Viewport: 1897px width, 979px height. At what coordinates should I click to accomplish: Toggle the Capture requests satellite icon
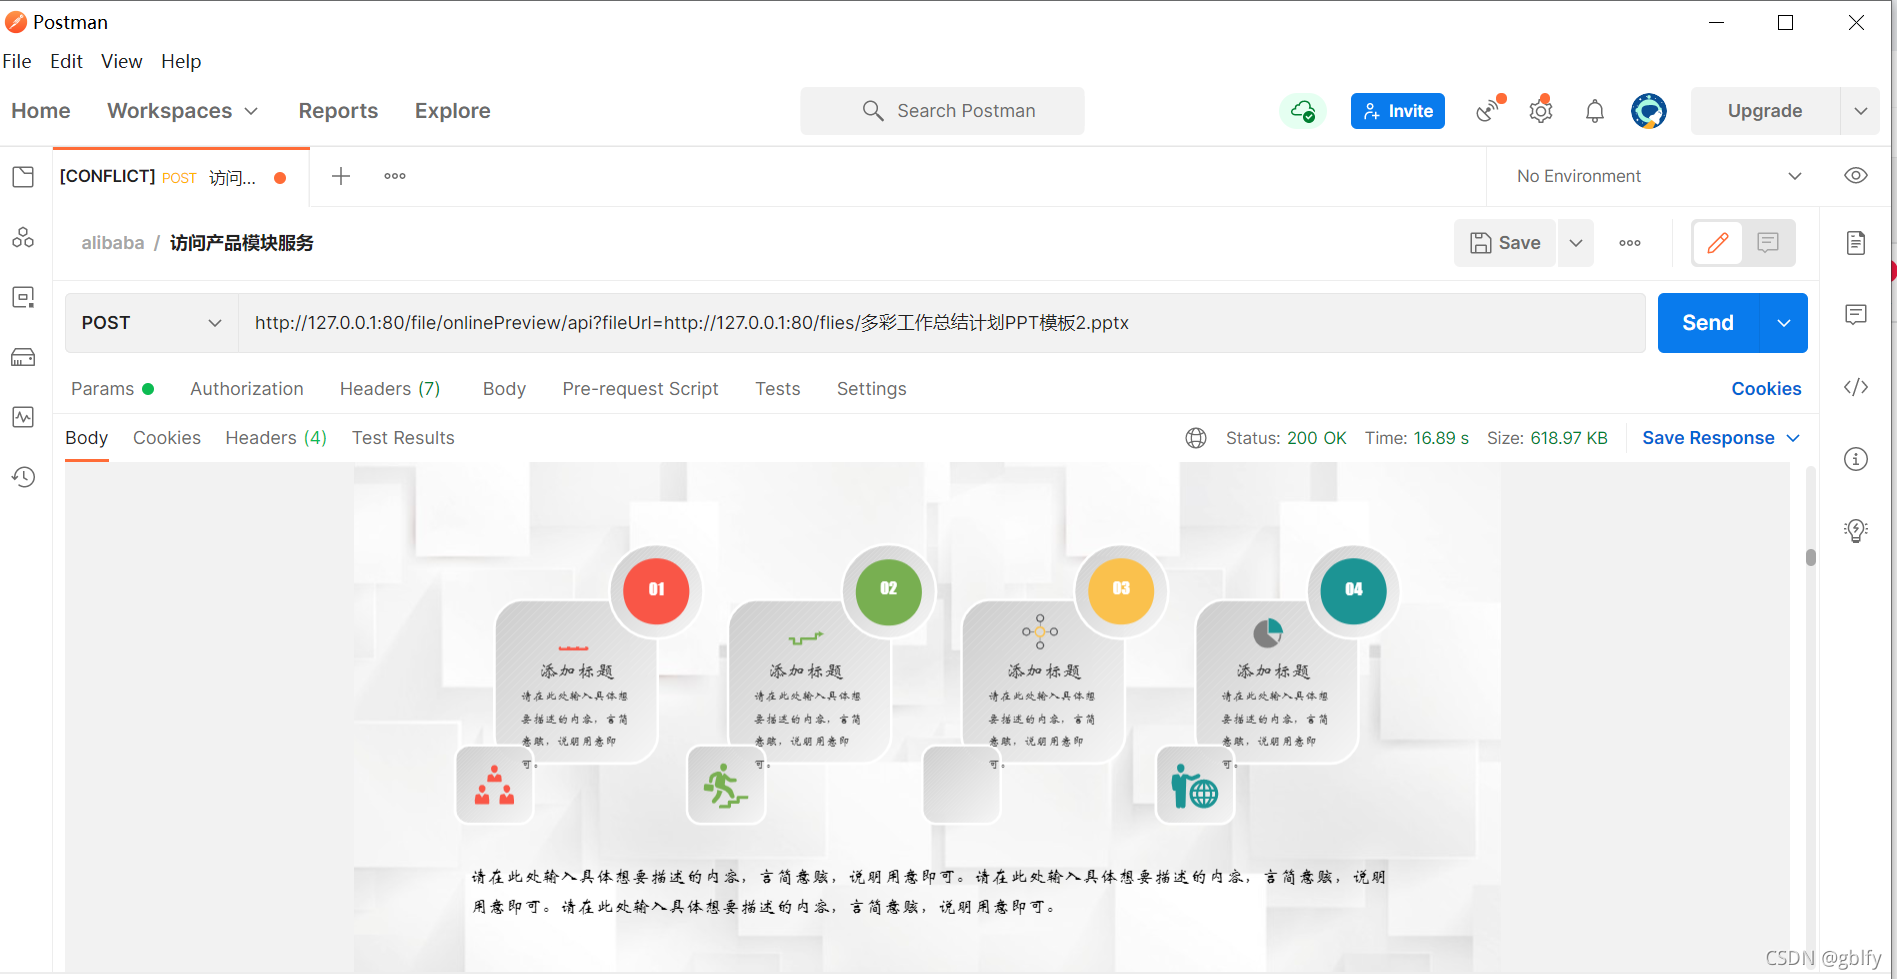1487,111
